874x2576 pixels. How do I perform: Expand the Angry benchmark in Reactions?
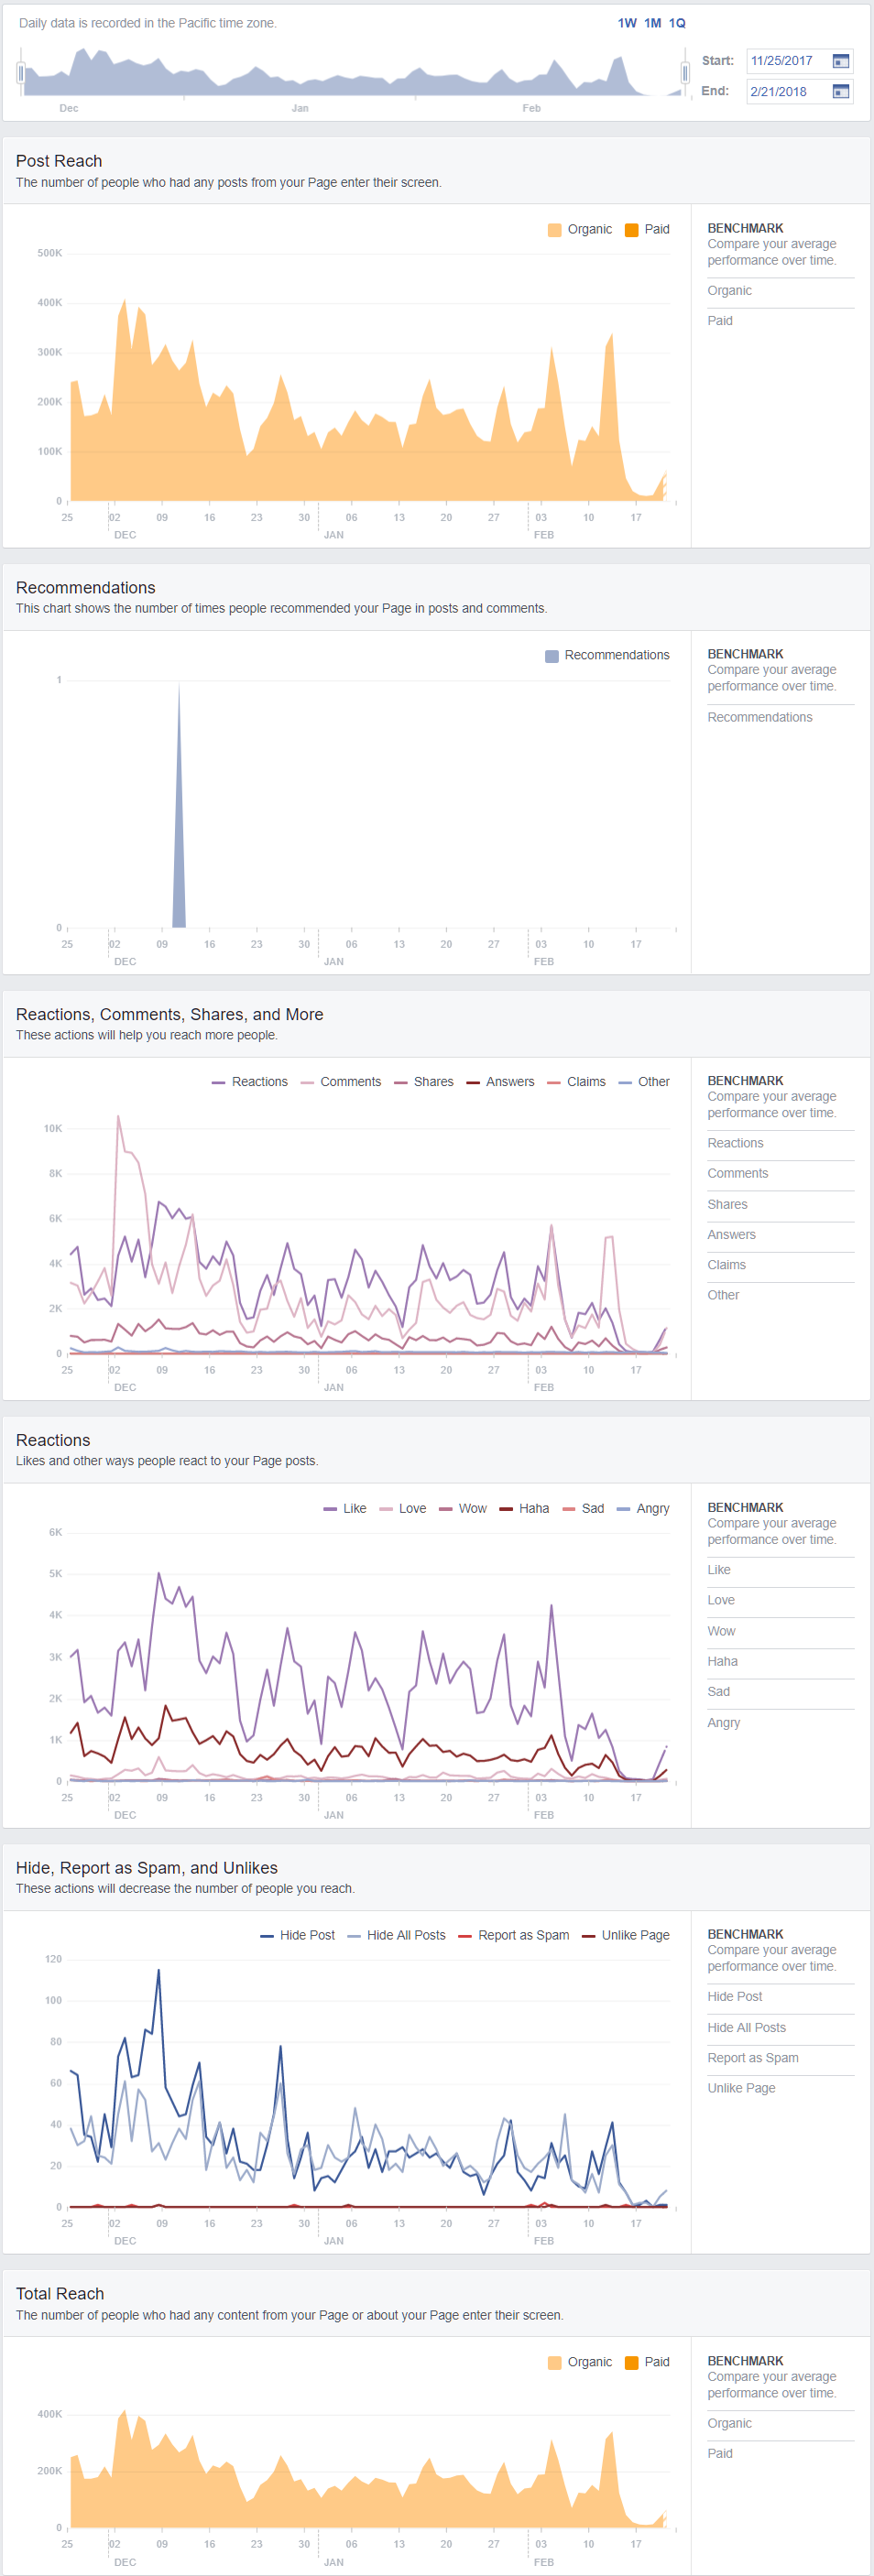click(723, 1722)
